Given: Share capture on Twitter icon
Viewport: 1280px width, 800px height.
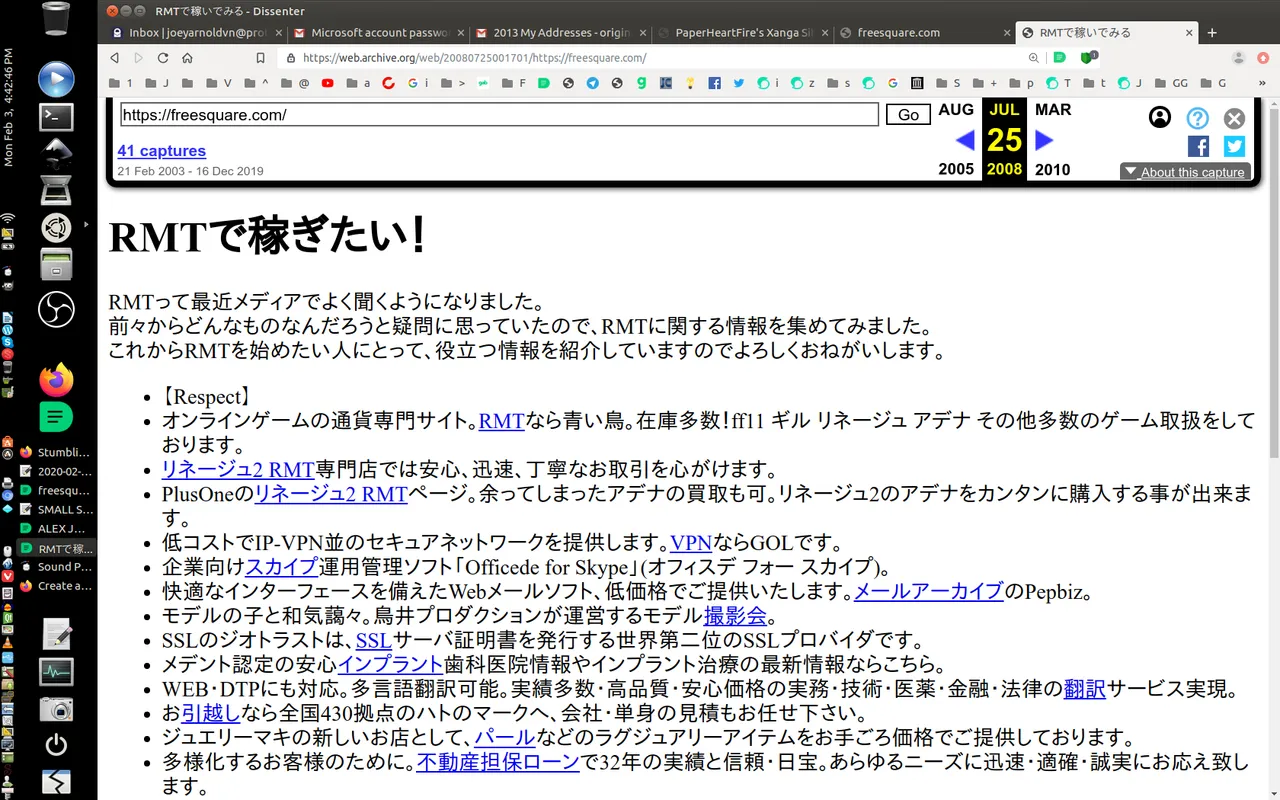Looking at the screenshot, I should pos(1235,146).
